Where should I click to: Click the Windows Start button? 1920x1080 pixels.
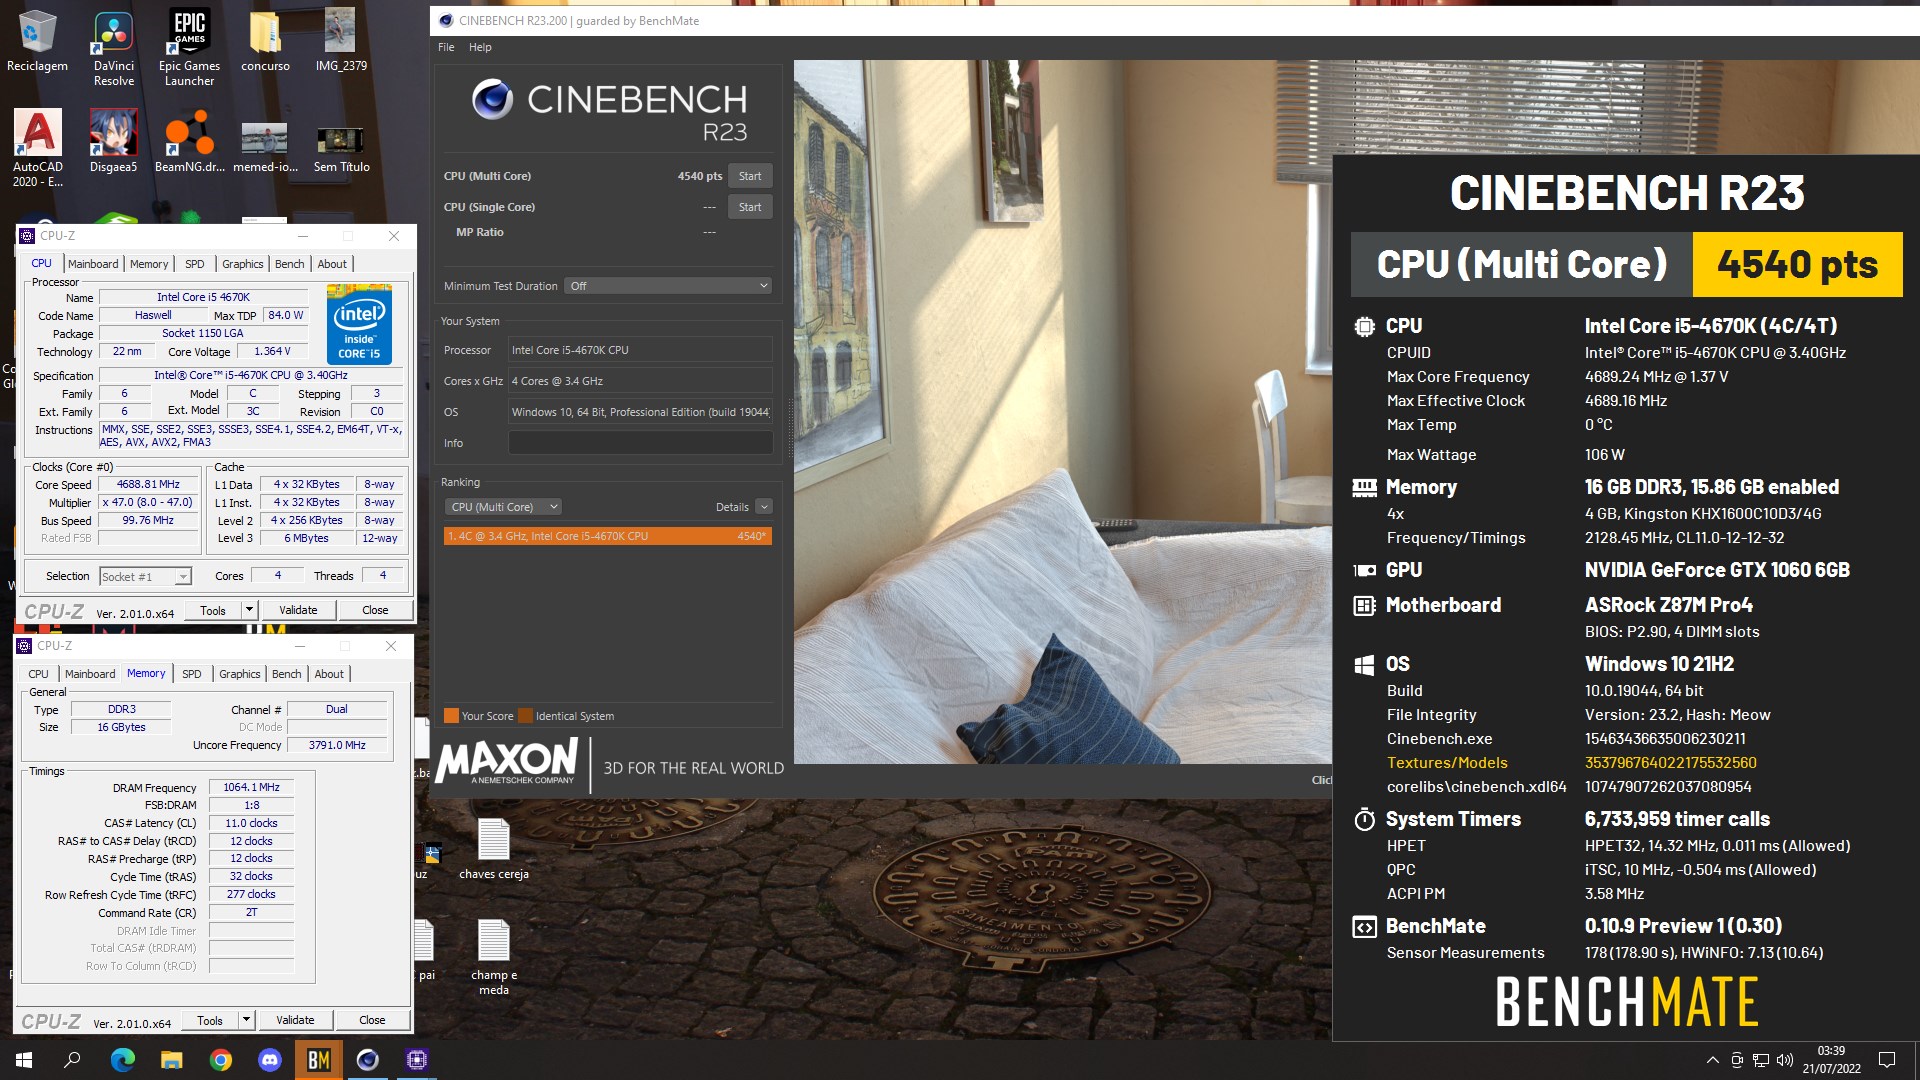tap(24, 1060)
